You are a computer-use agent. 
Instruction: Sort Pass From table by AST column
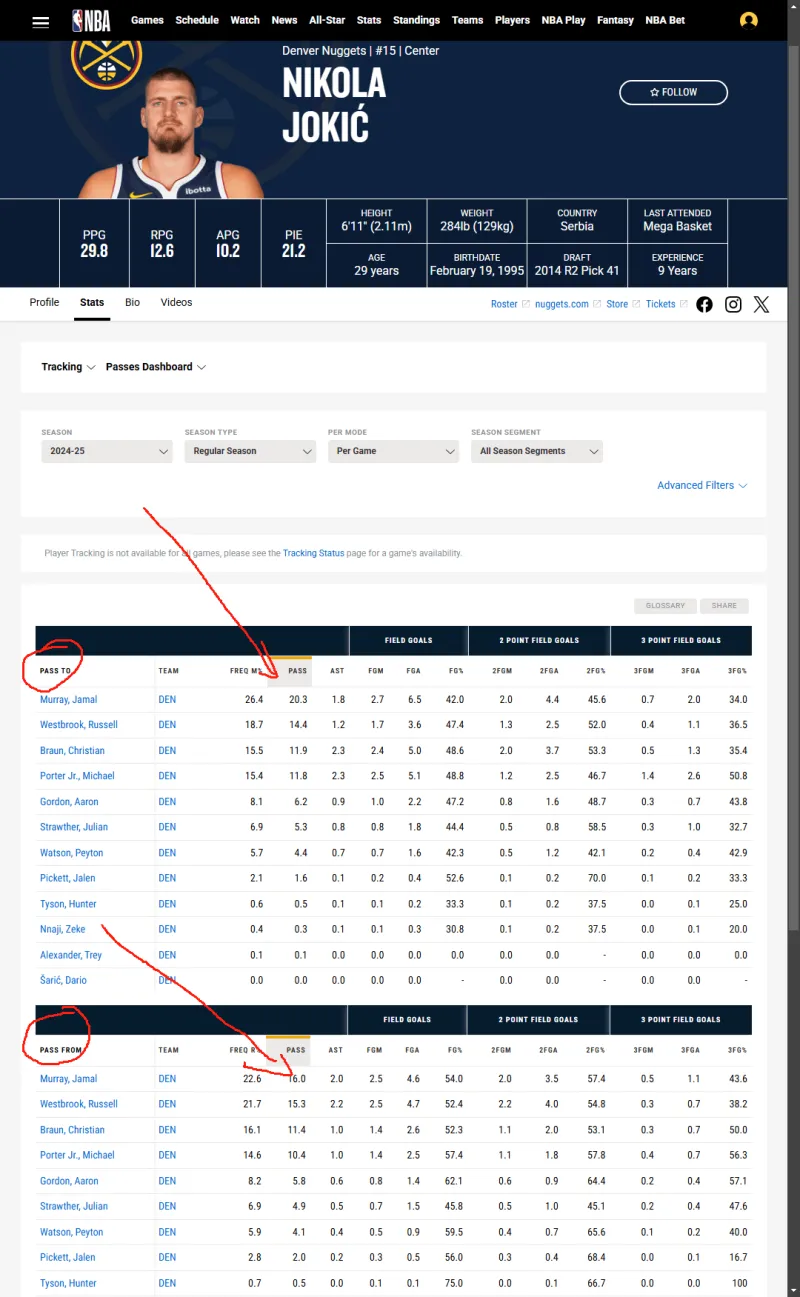(336, 1050)
